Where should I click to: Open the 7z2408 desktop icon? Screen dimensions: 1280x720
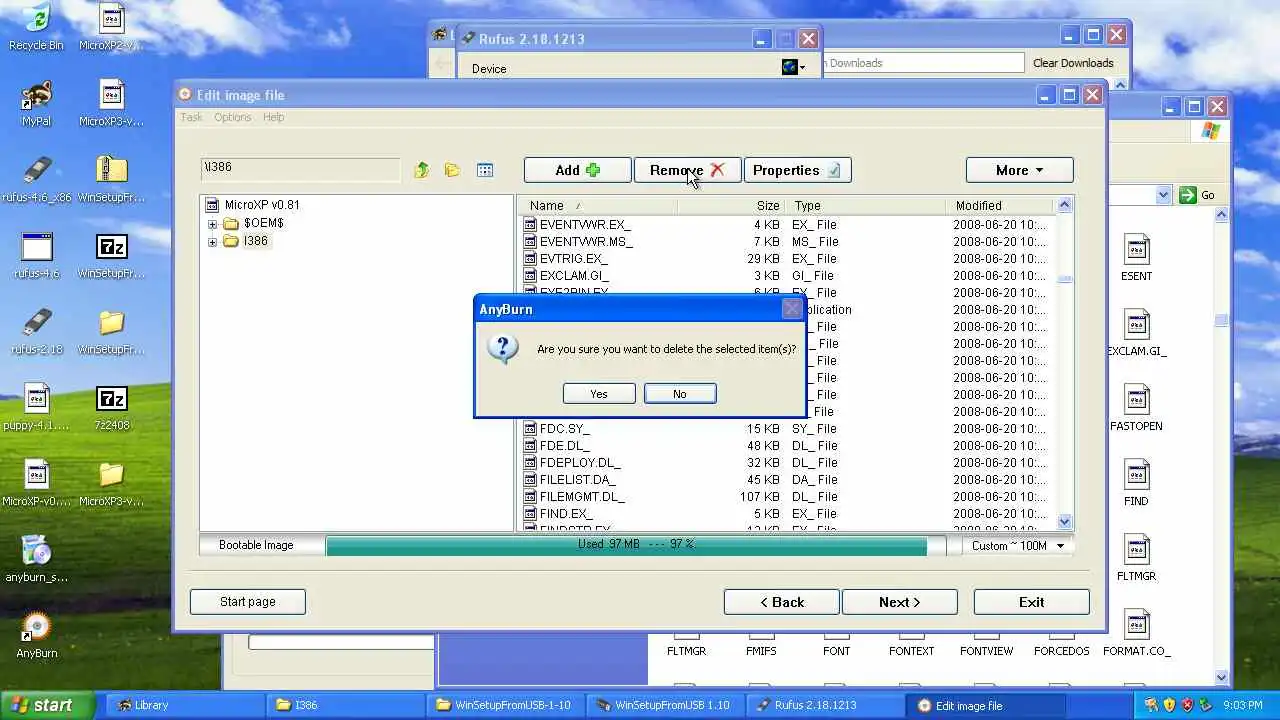[x=111, y=407]
